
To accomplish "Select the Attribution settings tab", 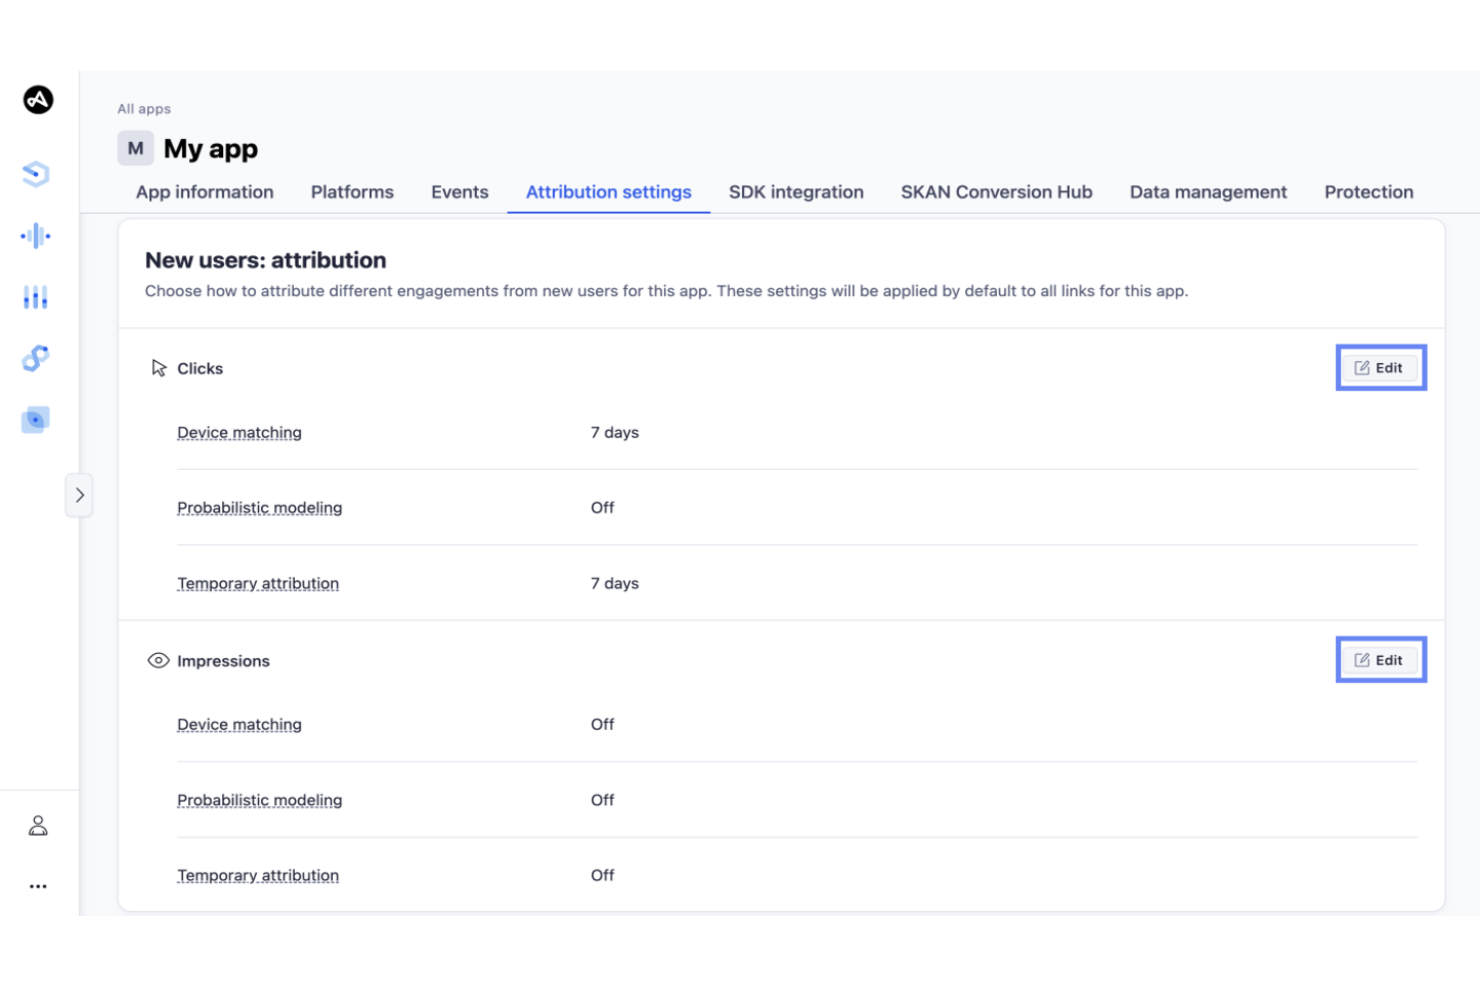I will [x=609, y=192].
